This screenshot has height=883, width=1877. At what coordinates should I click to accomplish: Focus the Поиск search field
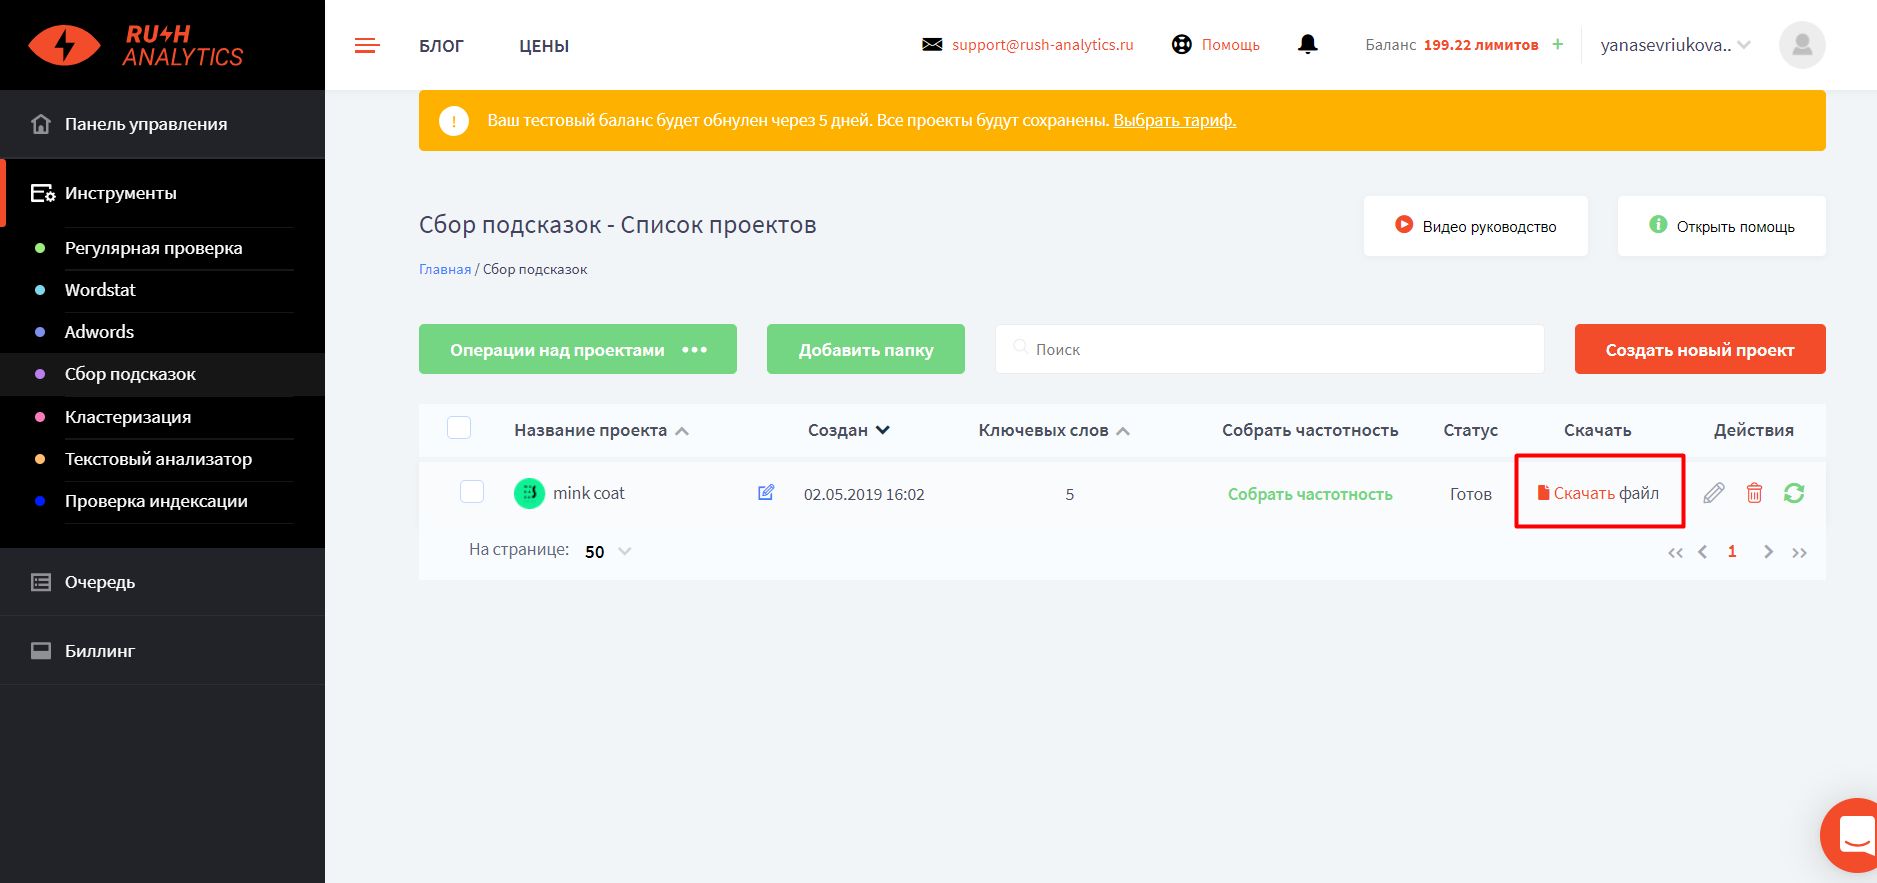[x=1270, y=349]
